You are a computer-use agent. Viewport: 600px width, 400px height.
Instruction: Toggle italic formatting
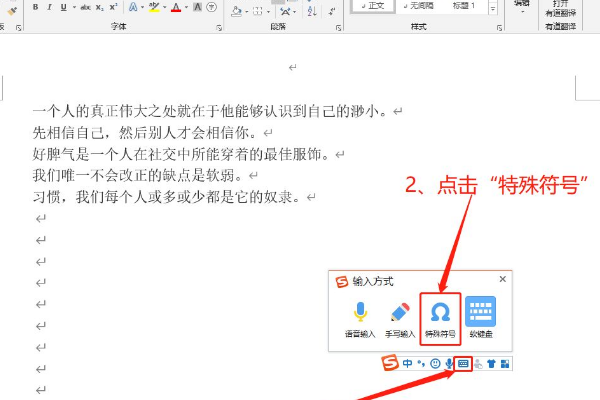(49, 7)
